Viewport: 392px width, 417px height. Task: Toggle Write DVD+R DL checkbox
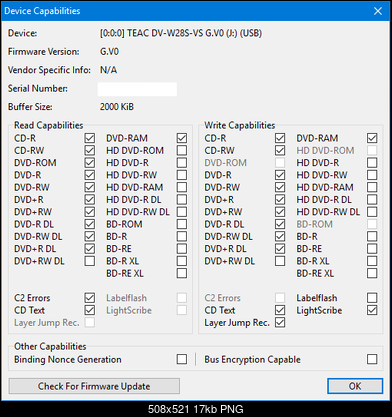click(x=280, y=249)
